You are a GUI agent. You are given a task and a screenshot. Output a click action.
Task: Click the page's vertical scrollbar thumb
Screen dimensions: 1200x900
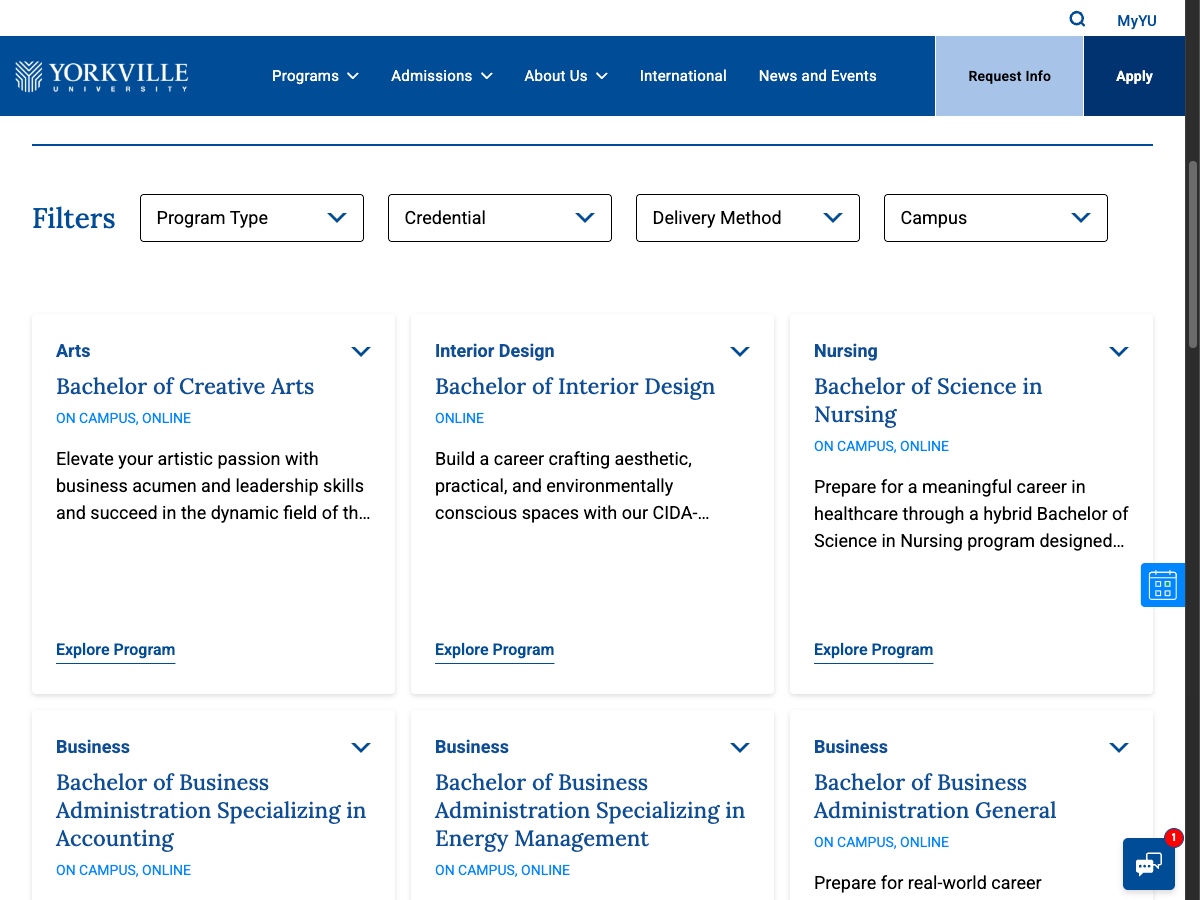tap(1192, 255)
